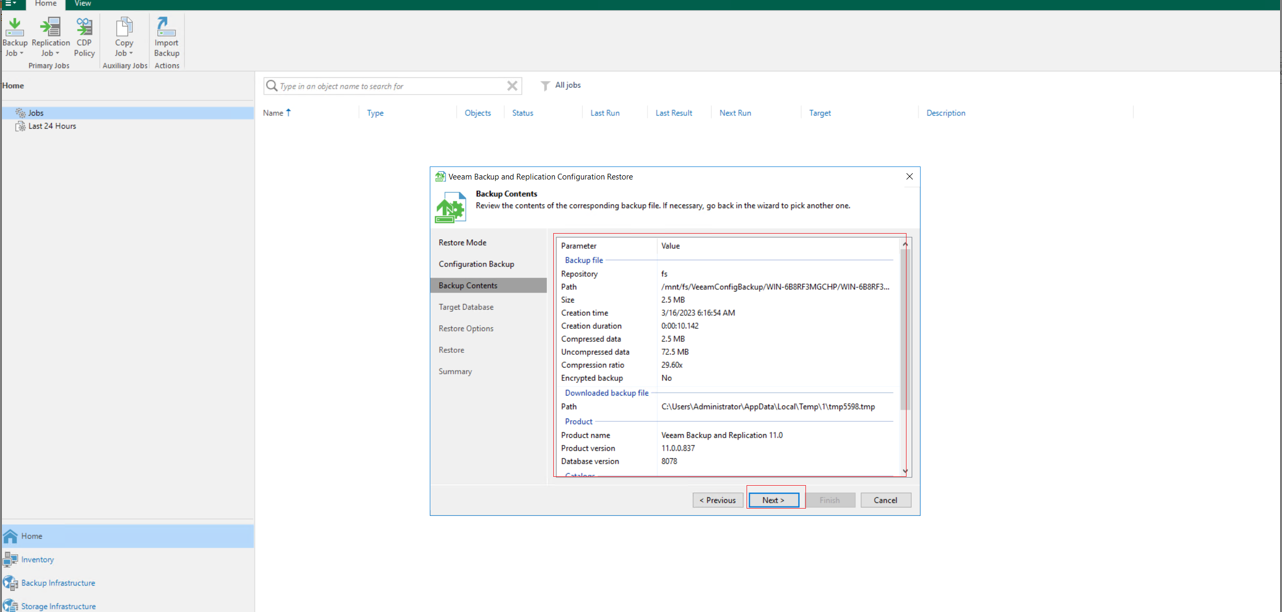Open the Backup Job ribbon button
This screenshot has width=1282, height=612.
[15, 36]
